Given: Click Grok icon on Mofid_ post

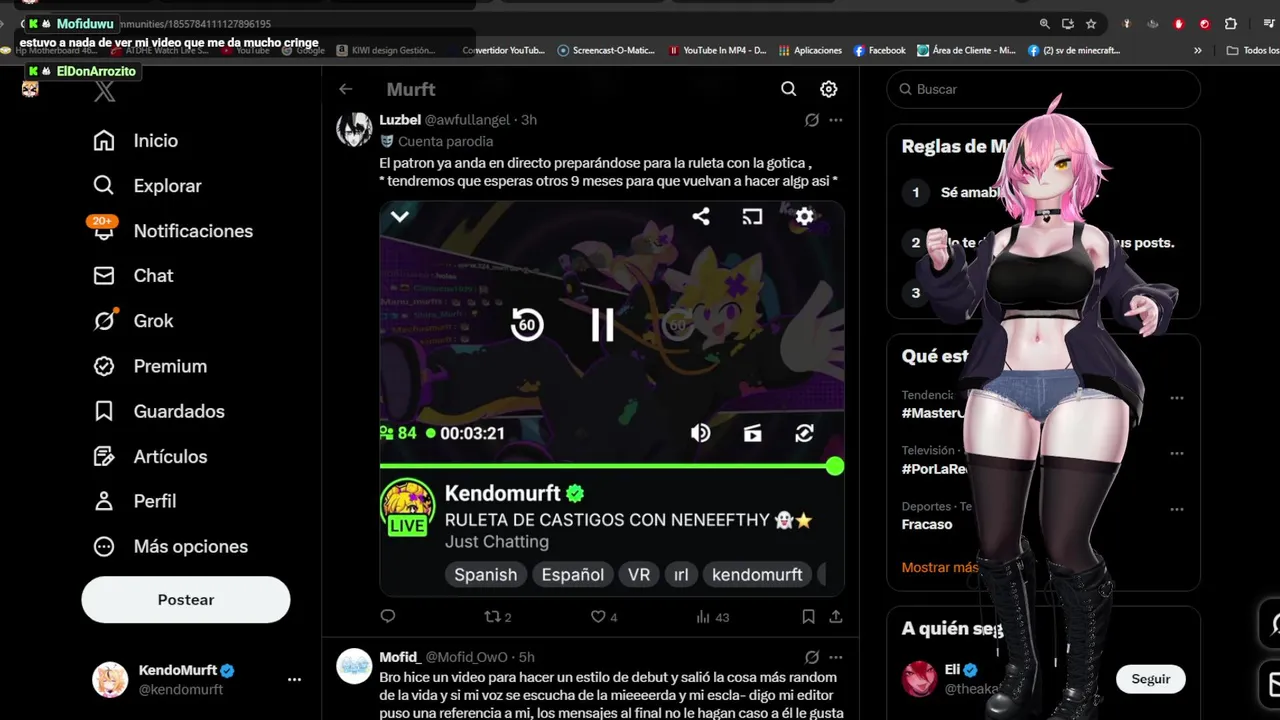Looking at the screenshot, I should tap(812, 657).
